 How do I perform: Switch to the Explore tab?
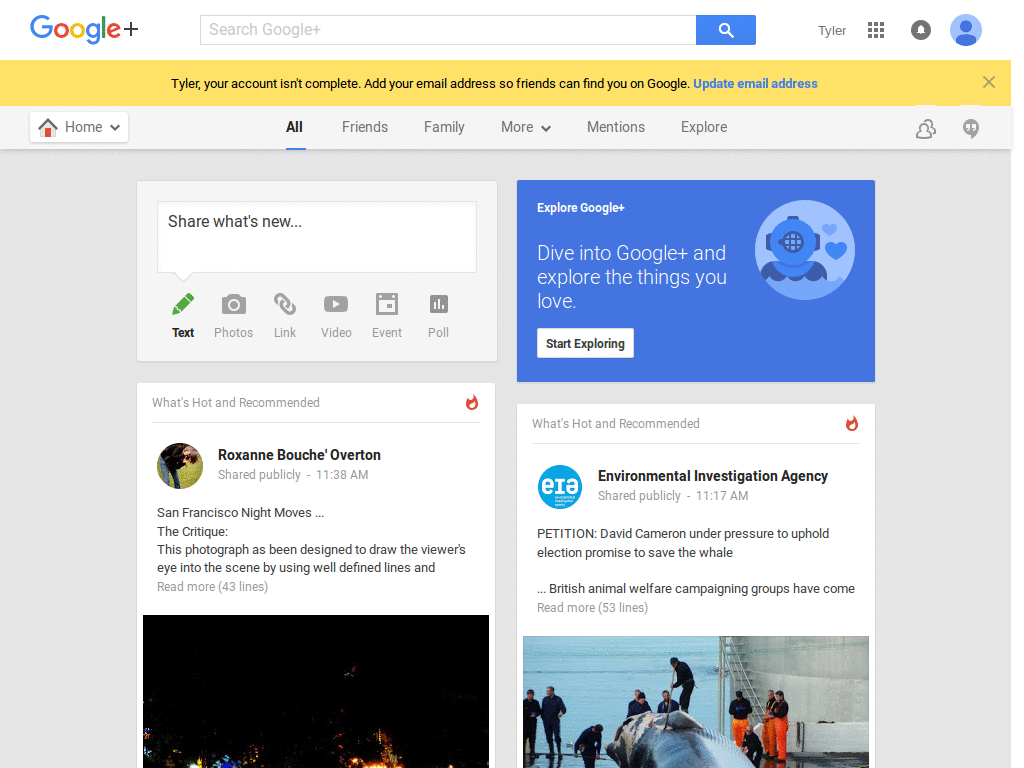[704, 127]
